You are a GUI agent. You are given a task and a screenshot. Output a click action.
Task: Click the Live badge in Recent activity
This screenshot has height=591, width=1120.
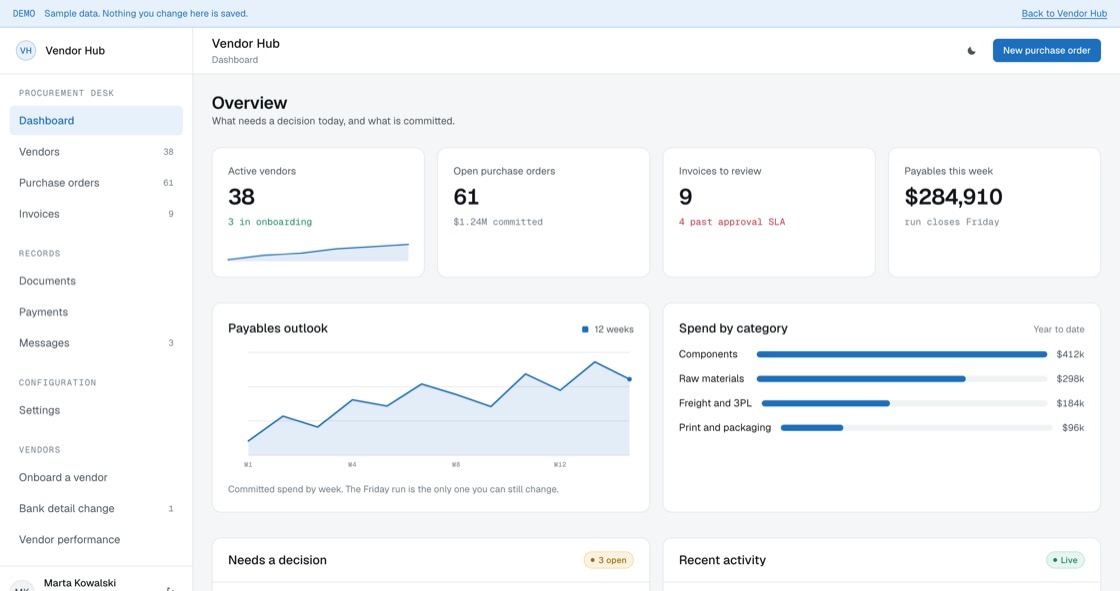point(1065,560)
